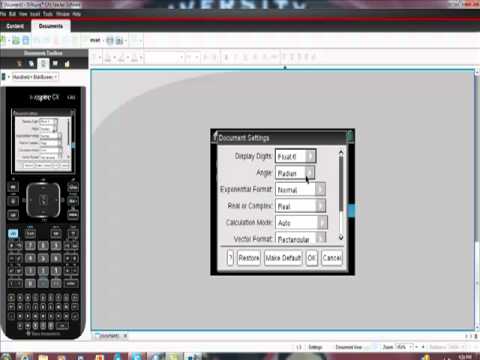Click OK in Document Settings dialog
This screenshot has width=480, height=360.
coord(311,258)
